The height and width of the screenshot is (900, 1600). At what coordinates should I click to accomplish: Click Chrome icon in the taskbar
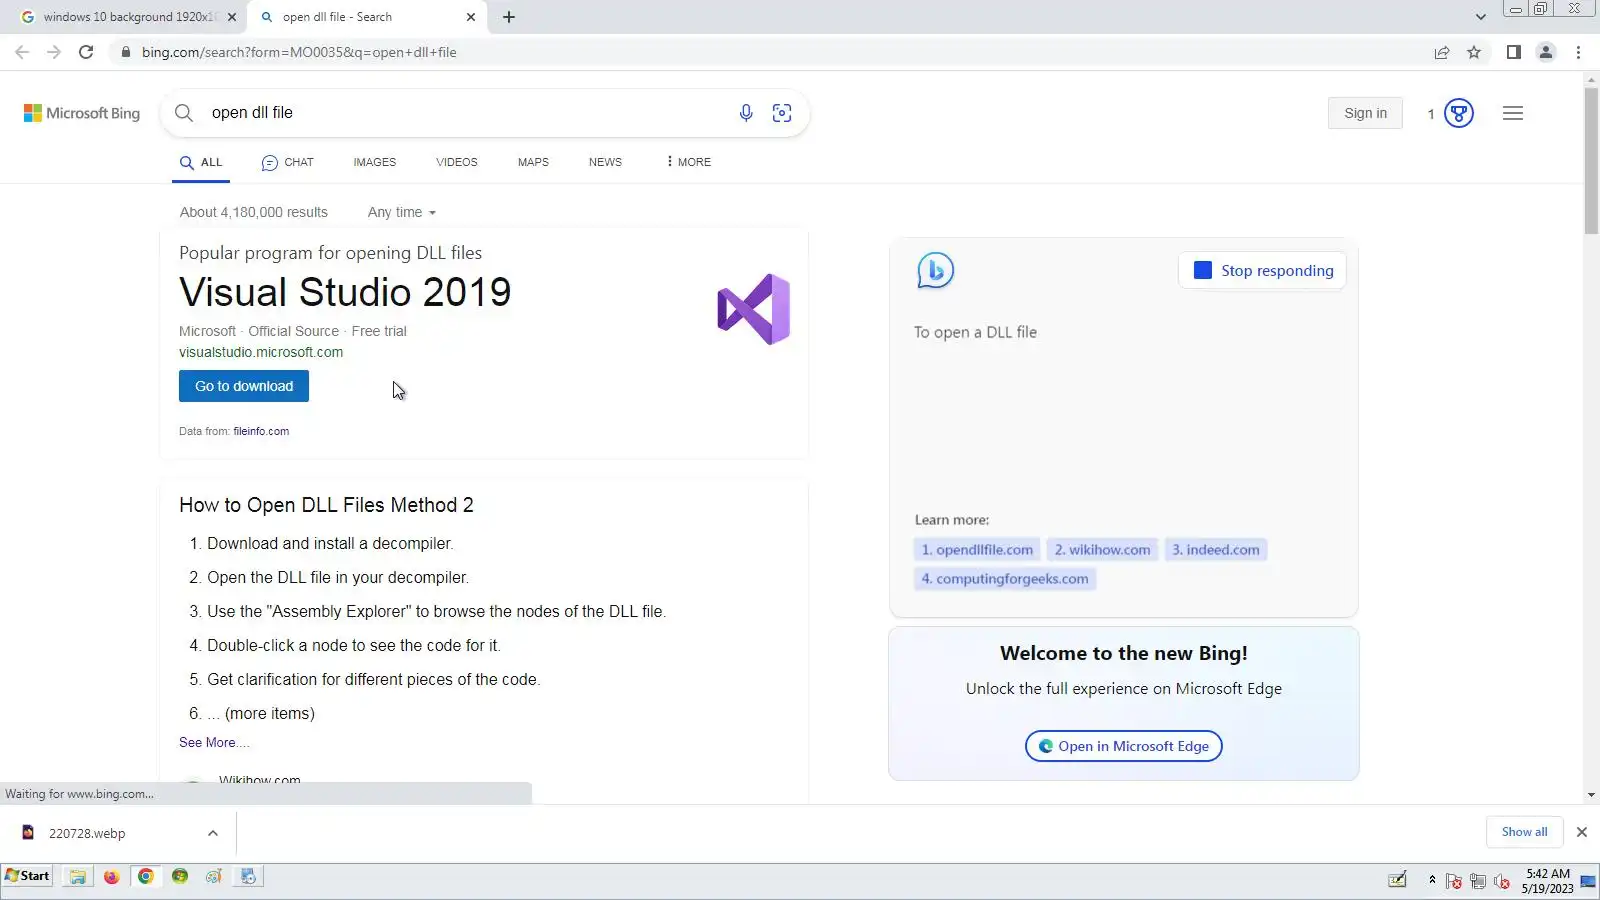(x=146, y=877)
